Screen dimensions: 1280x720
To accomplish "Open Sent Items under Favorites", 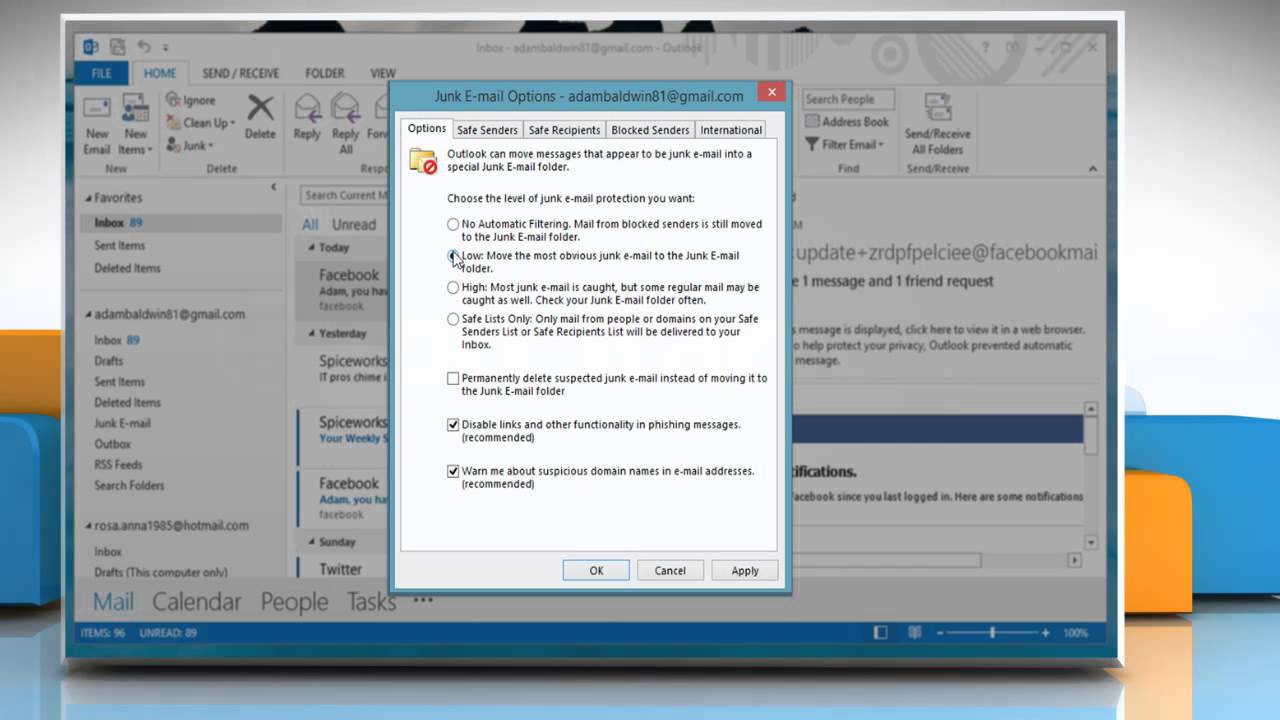I will [x=119, y=245].
